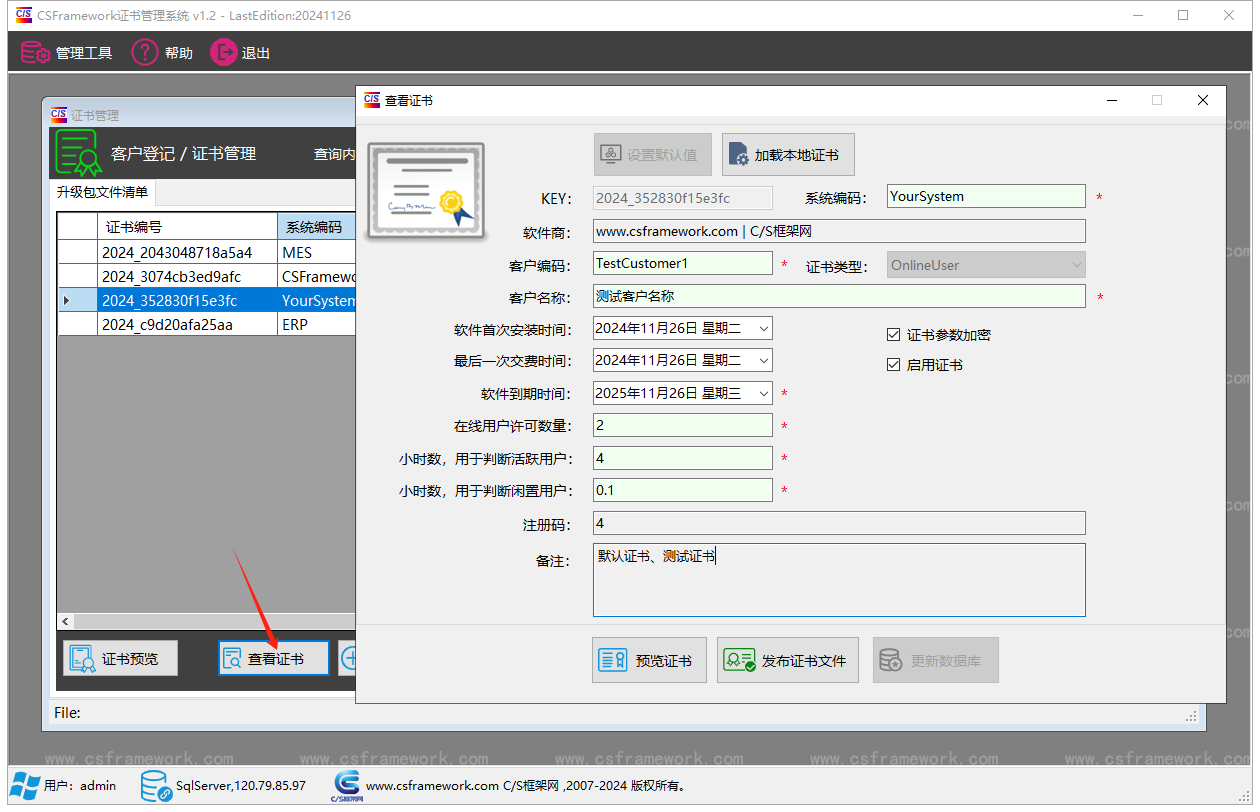The width and height of the screenshot is (1260, 812).
Task: Click the ERP cell in the grid
Action: pyautogui.click(x=317, y=325)
